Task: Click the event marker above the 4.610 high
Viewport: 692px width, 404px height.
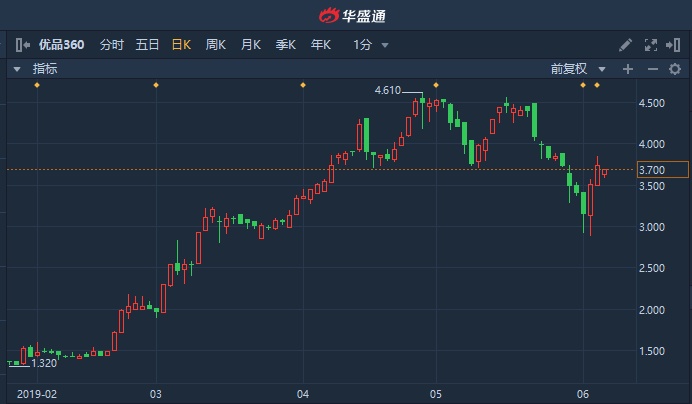Action: (436, 85)
